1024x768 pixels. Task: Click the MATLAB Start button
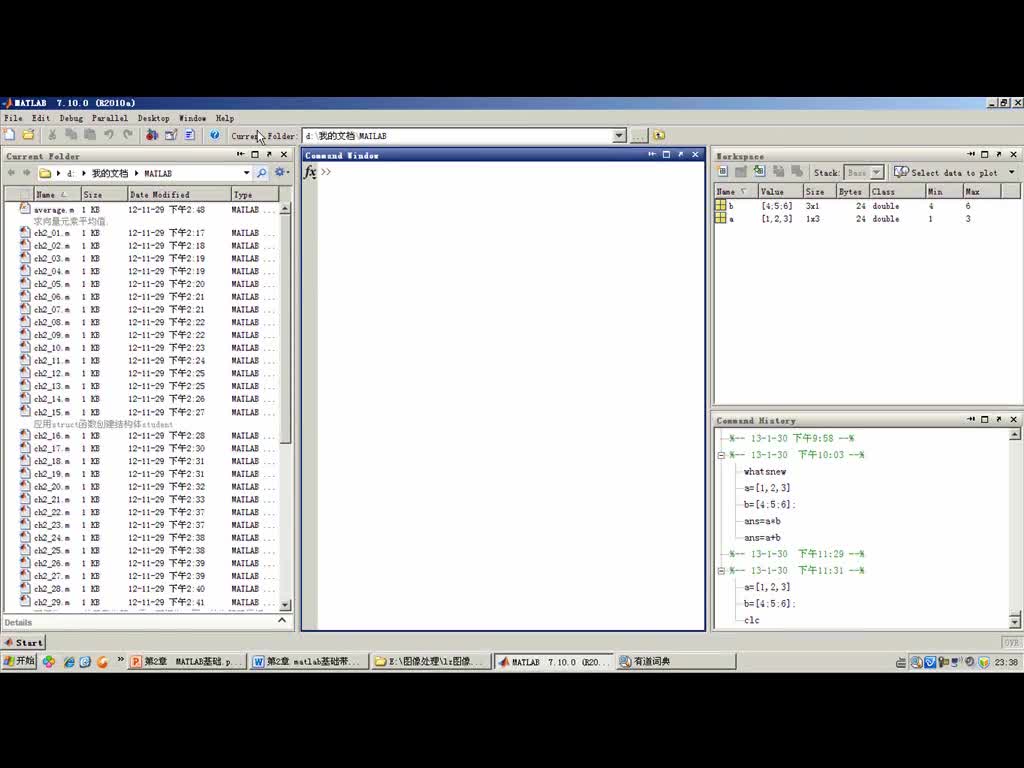24,643
